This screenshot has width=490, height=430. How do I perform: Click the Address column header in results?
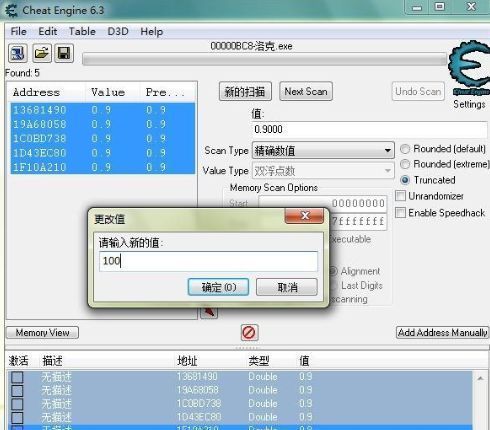click(x=36, y=92)
